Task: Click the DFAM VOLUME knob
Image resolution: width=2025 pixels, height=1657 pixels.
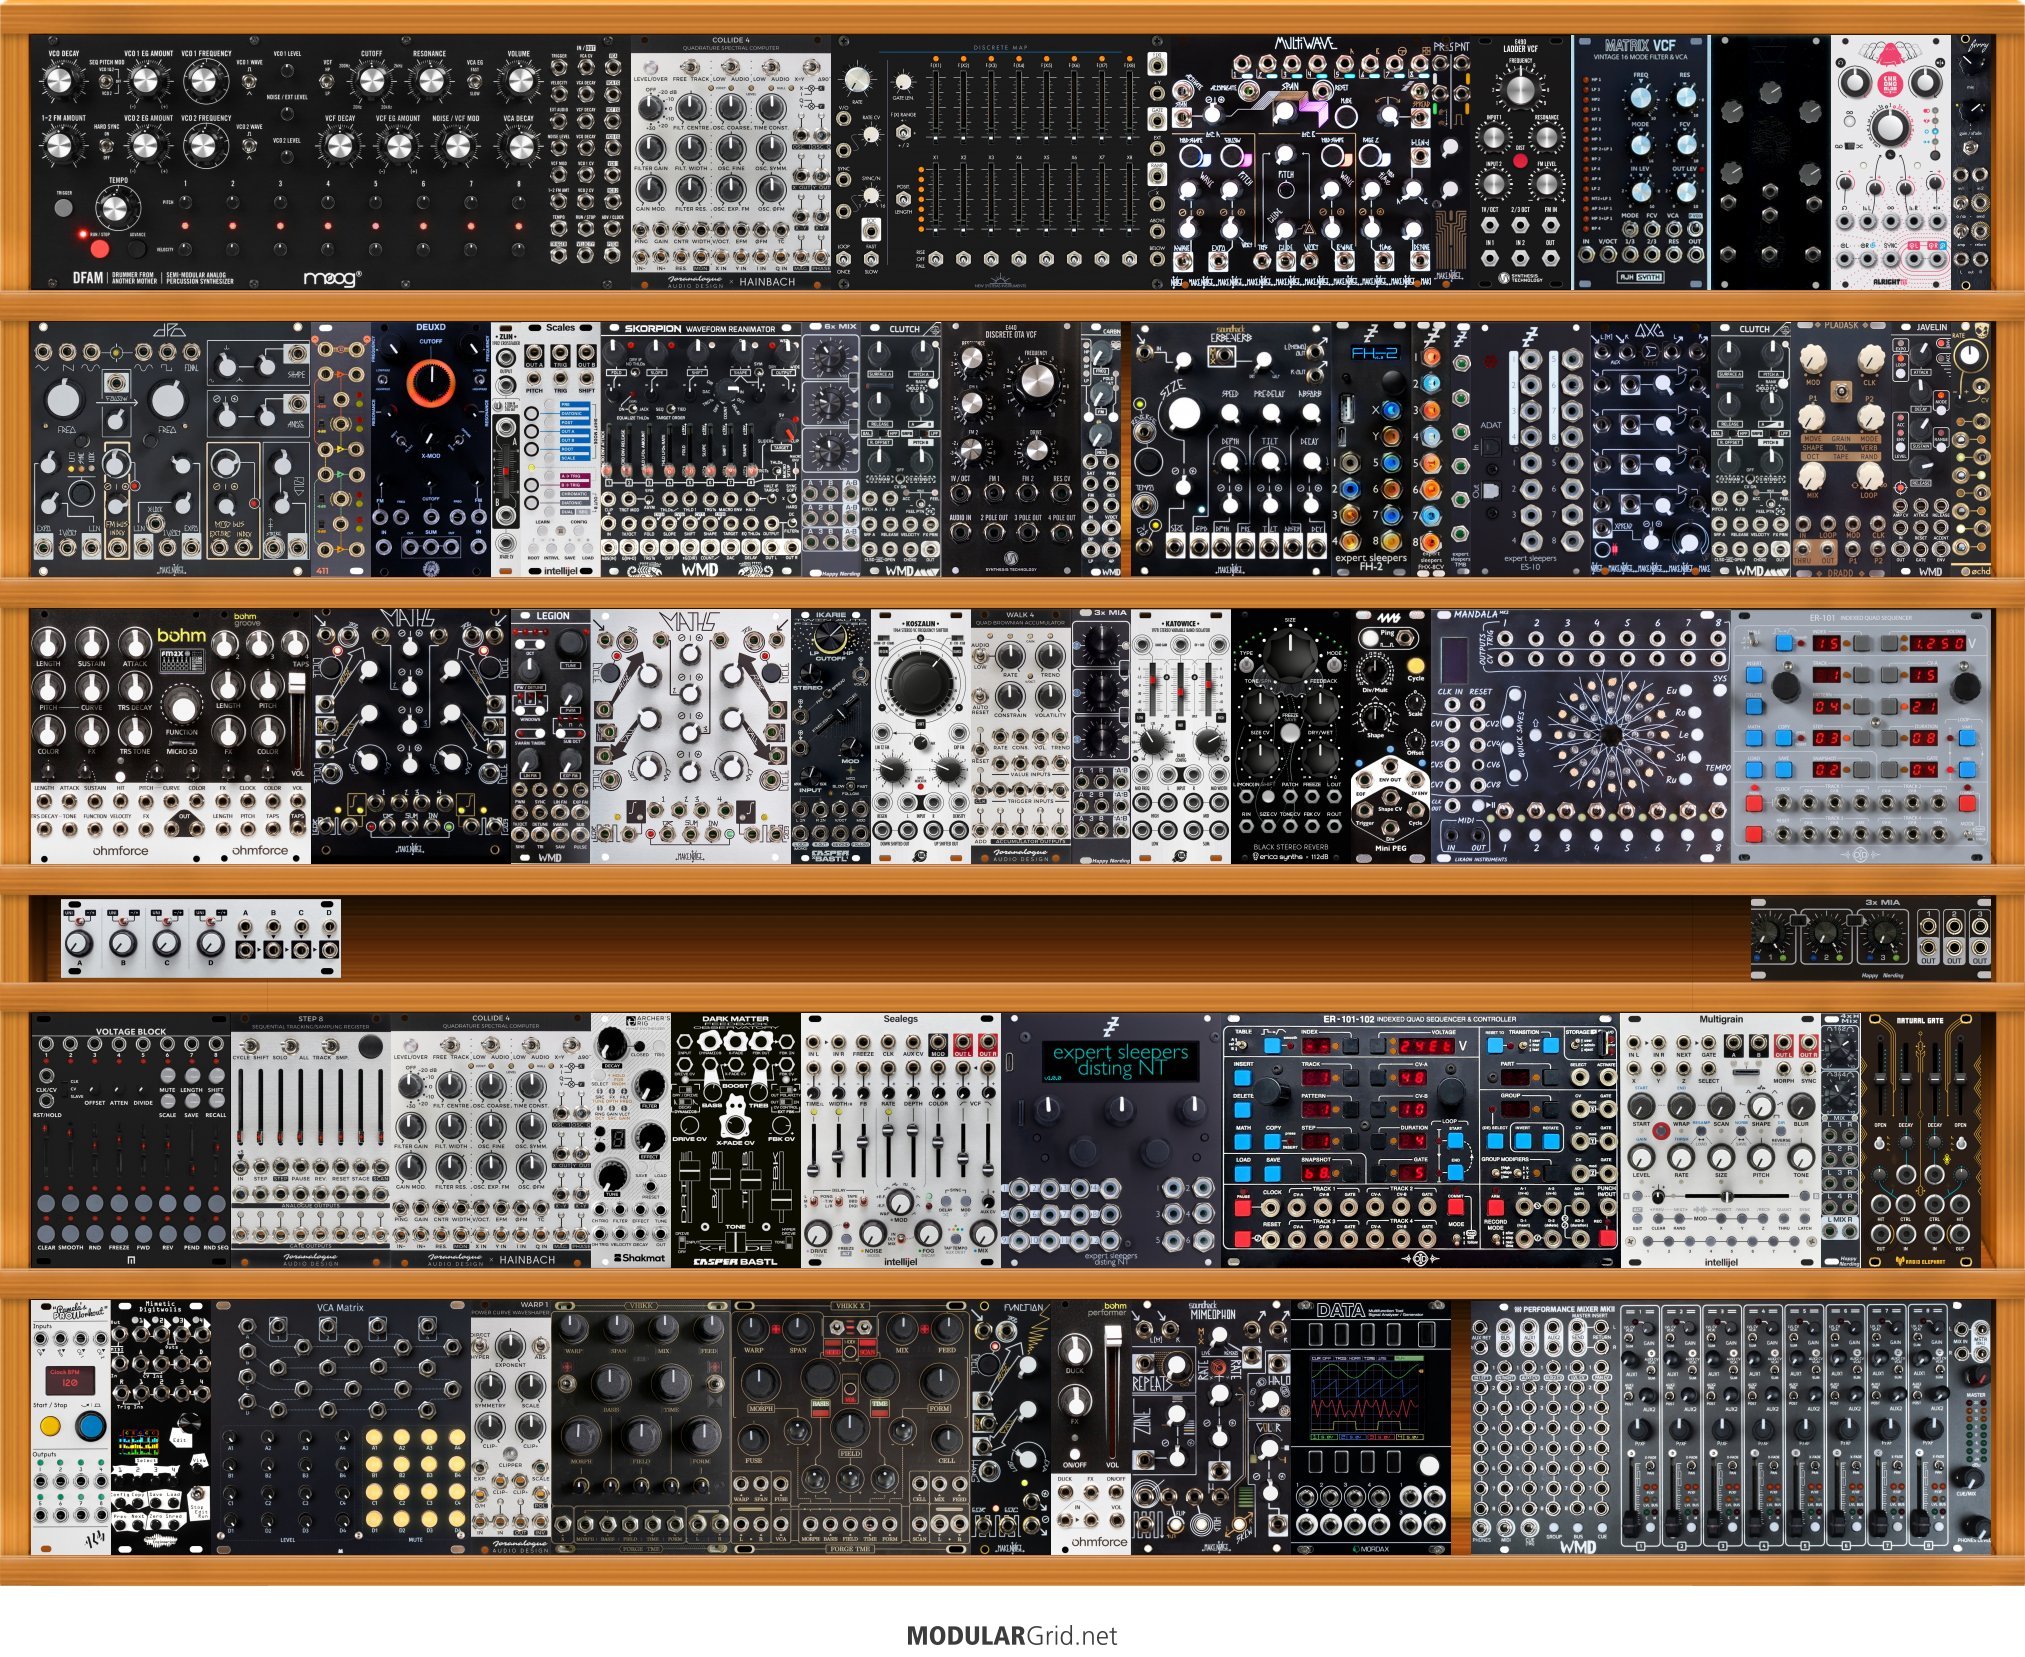Action: pos(519,81)
